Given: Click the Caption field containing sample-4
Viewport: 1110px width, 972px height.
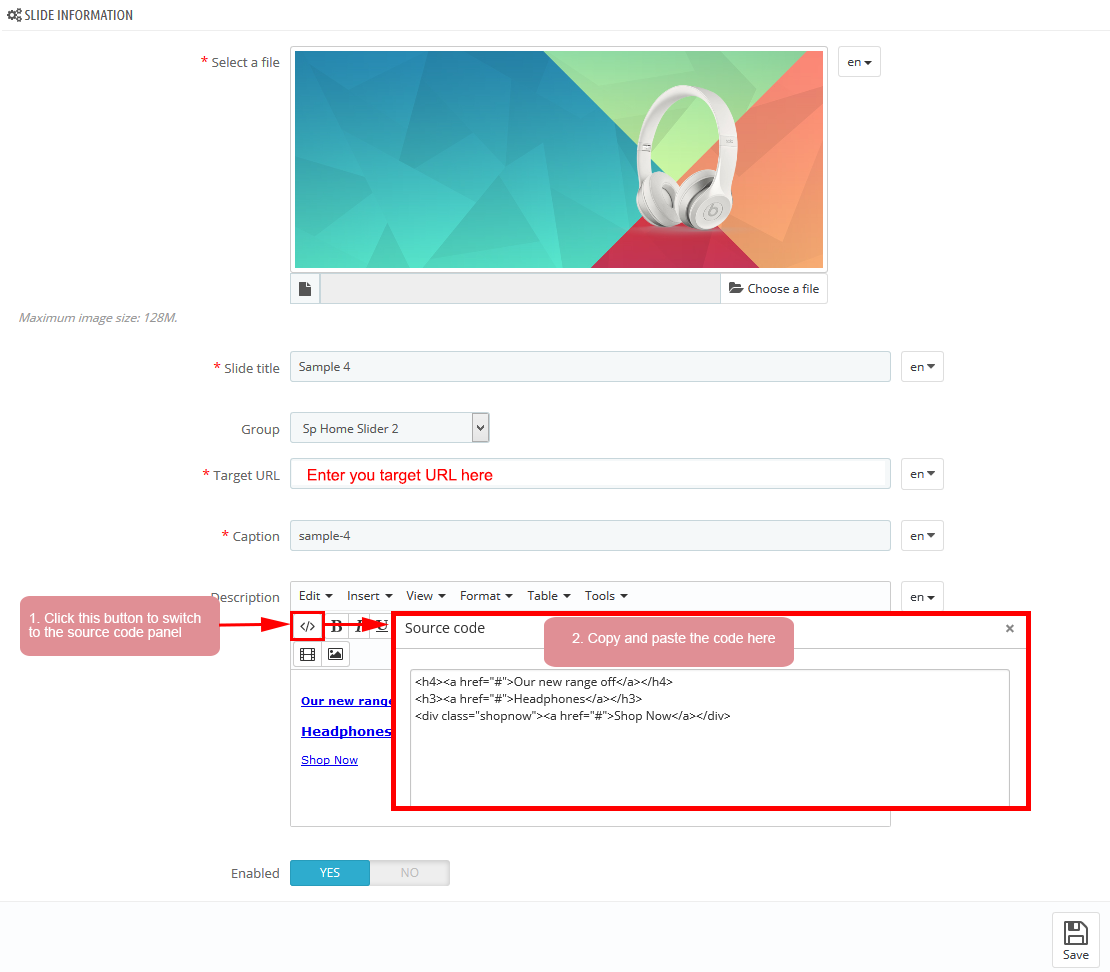Looking at the screenshot, I should point(590,536).
